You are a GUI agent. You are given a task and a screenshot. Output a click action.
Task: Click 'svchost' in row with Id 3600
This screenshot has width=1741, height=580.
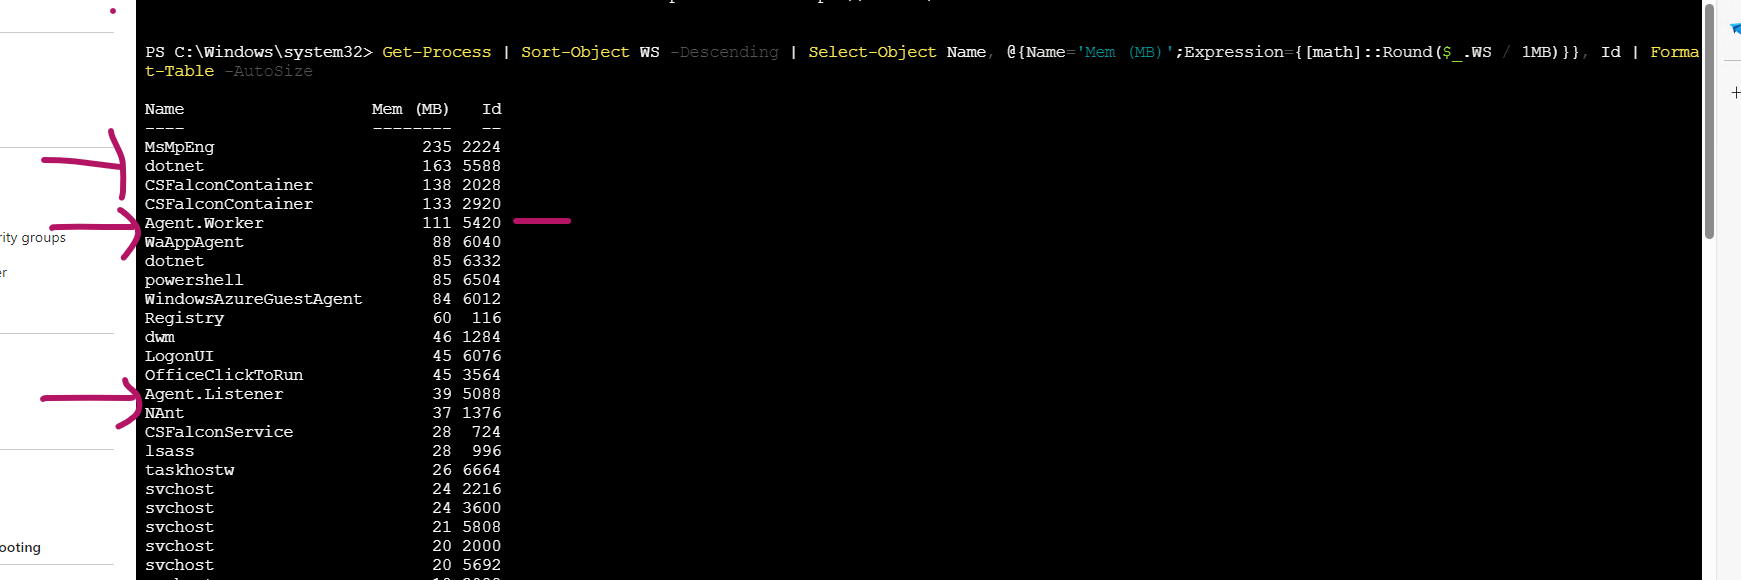pyautogui.click(x=179, y=508)
